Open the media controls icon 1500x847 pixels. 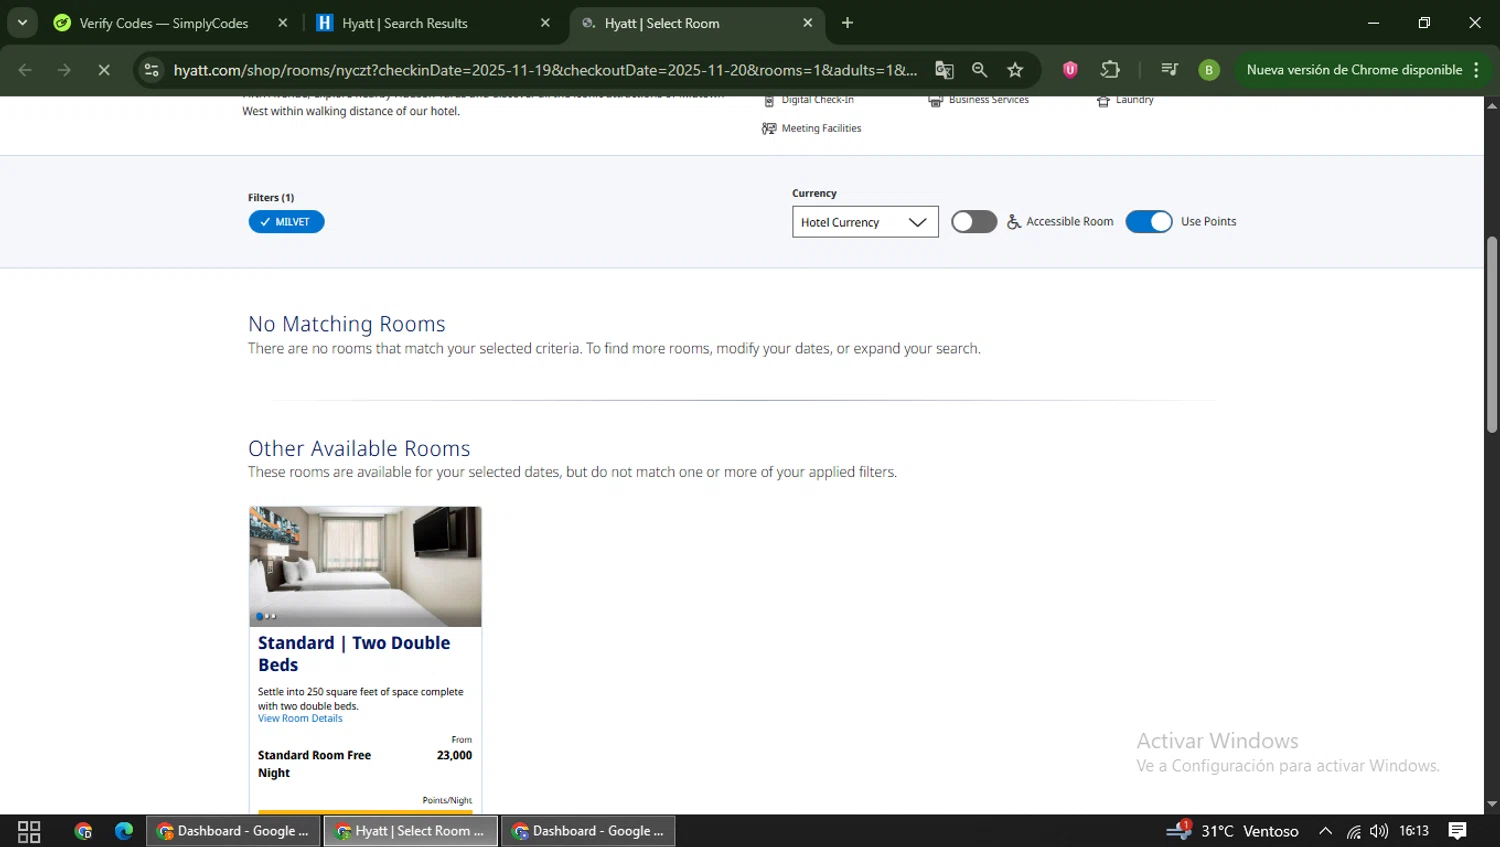[x=1169, y=70]
